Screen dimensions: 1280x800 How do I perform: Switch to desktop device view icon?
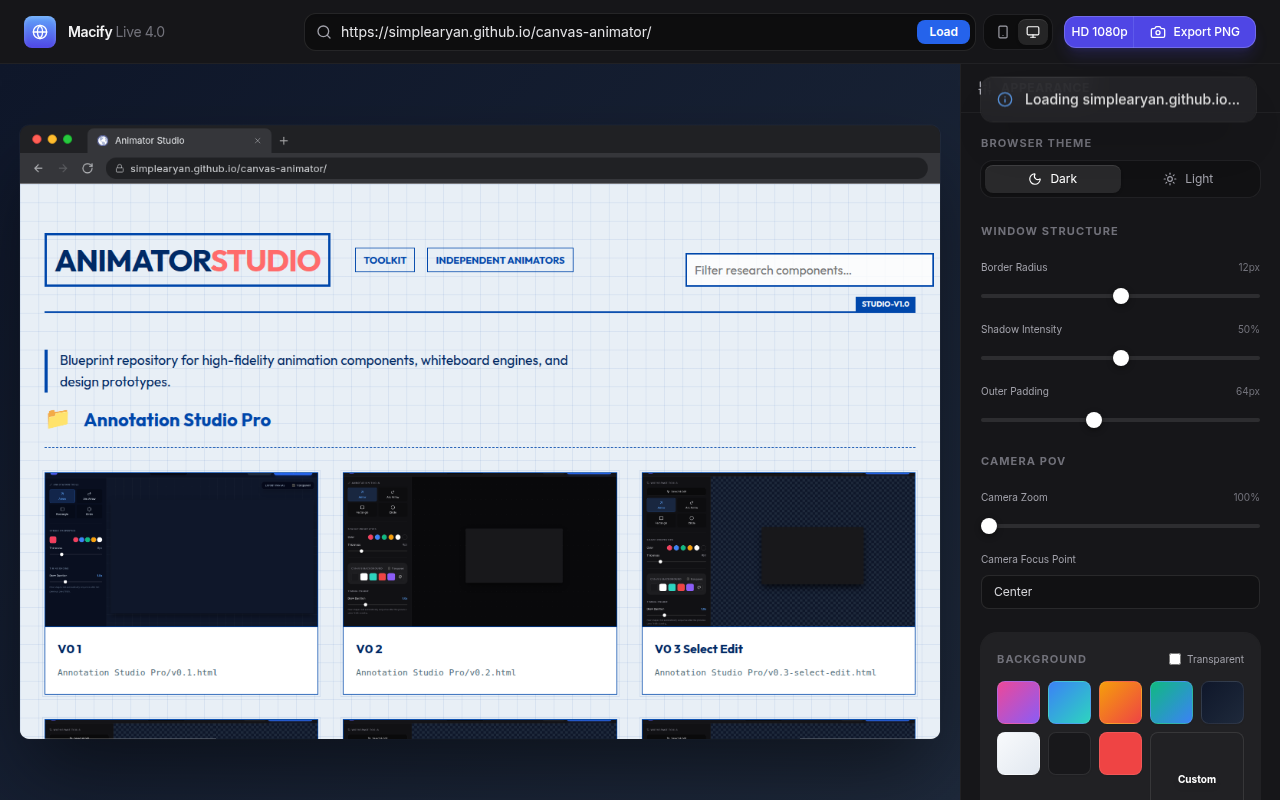coord(1033,32)
